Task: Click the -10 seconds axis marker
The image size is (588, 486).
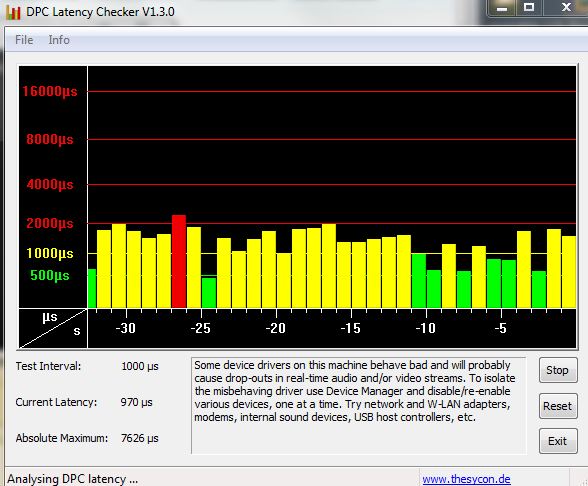Action: (426, 328)
